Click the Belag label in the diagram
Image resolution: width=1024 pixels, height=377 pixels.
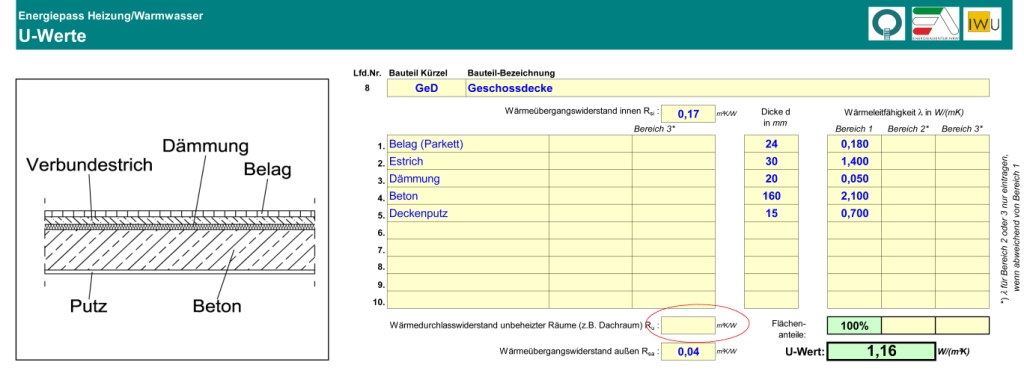tap(267, 171)
